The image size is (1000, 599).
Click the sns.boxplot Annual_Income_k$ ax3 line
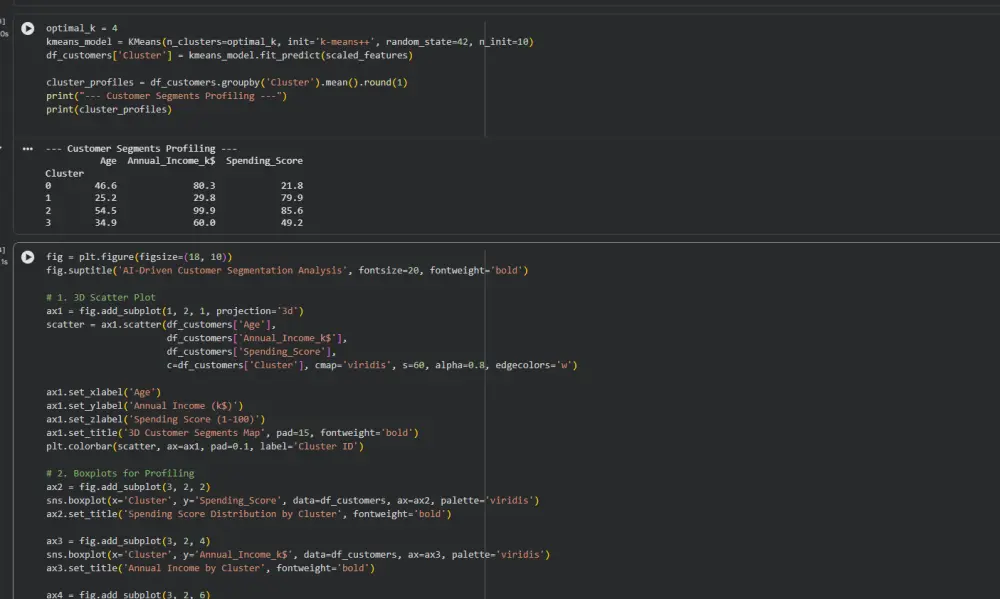tap(298, 555)
